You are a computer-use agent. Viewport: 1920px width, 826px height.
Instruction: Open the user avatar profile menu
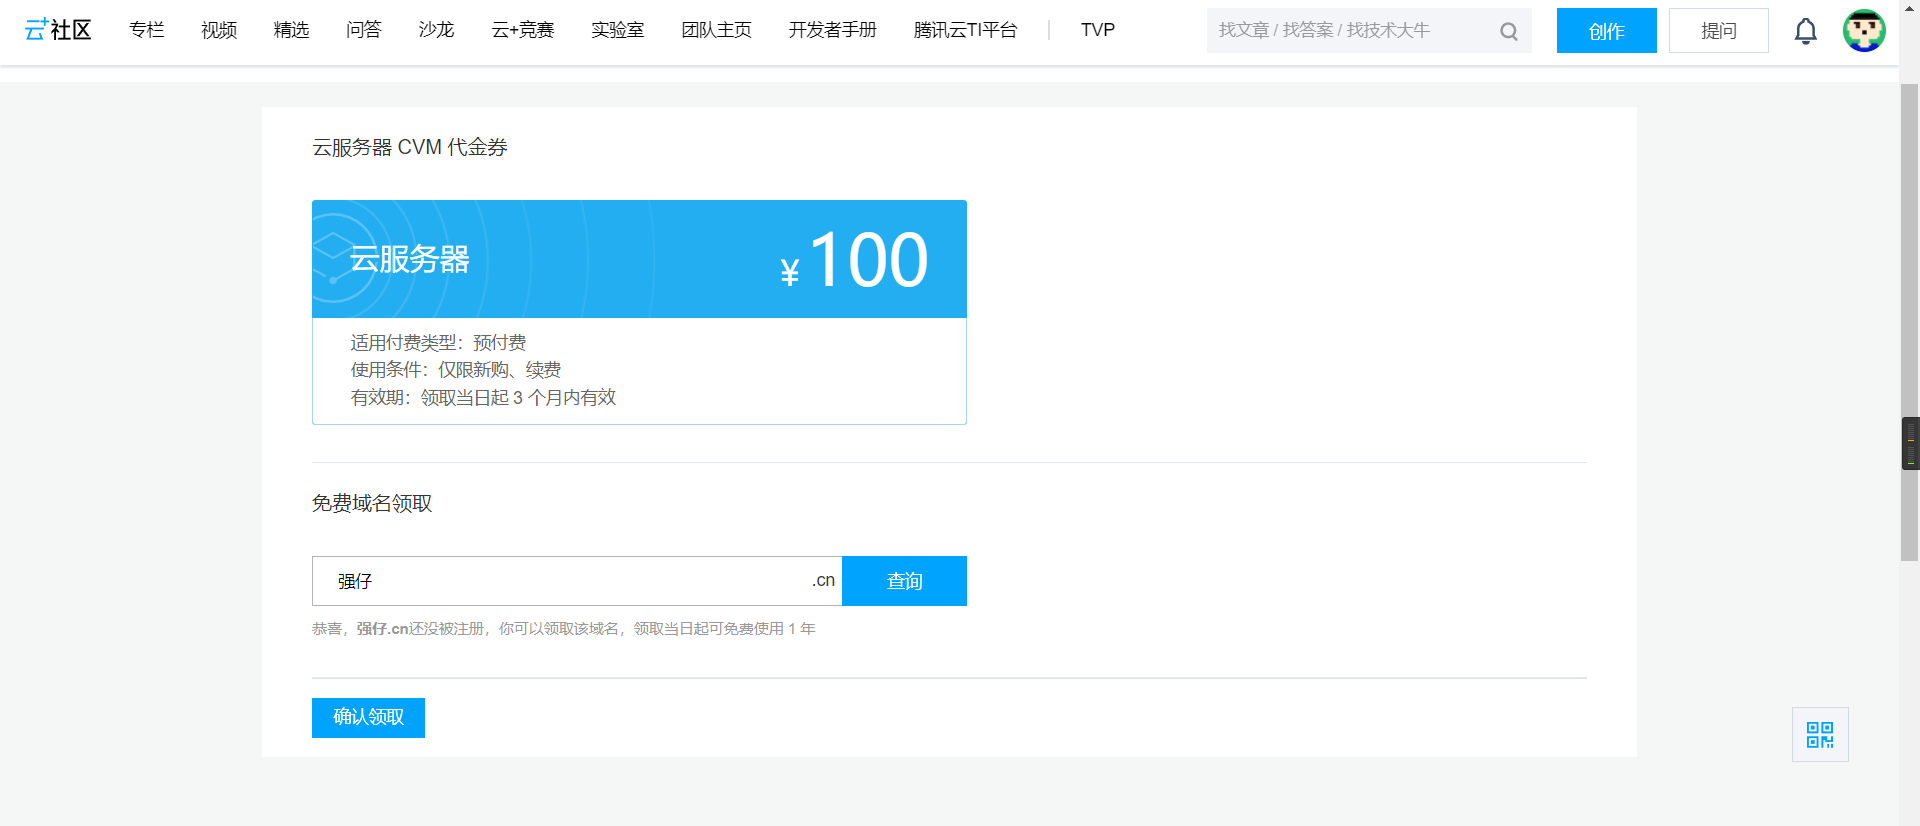pyautogui.click(x=1864, y=31)
